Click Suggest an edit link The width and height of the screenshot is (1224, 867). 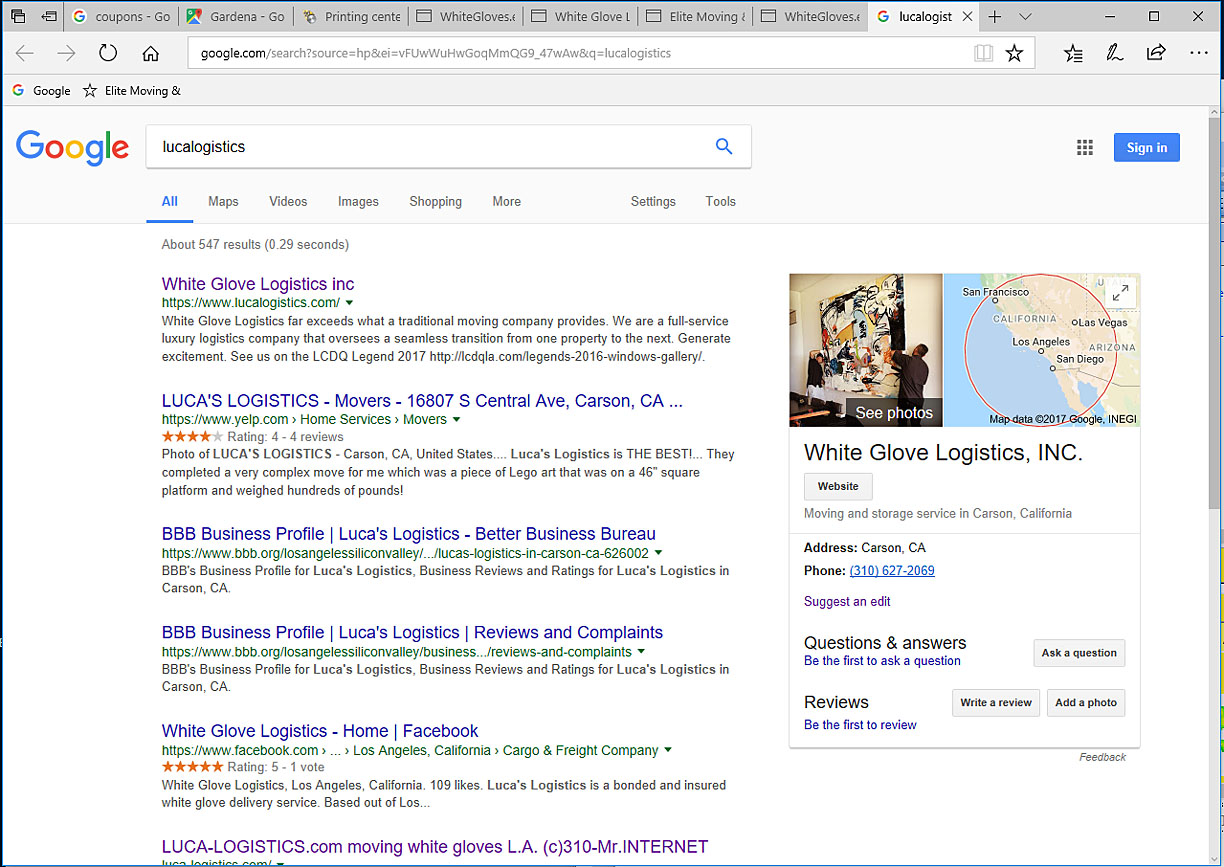[847, 601]
